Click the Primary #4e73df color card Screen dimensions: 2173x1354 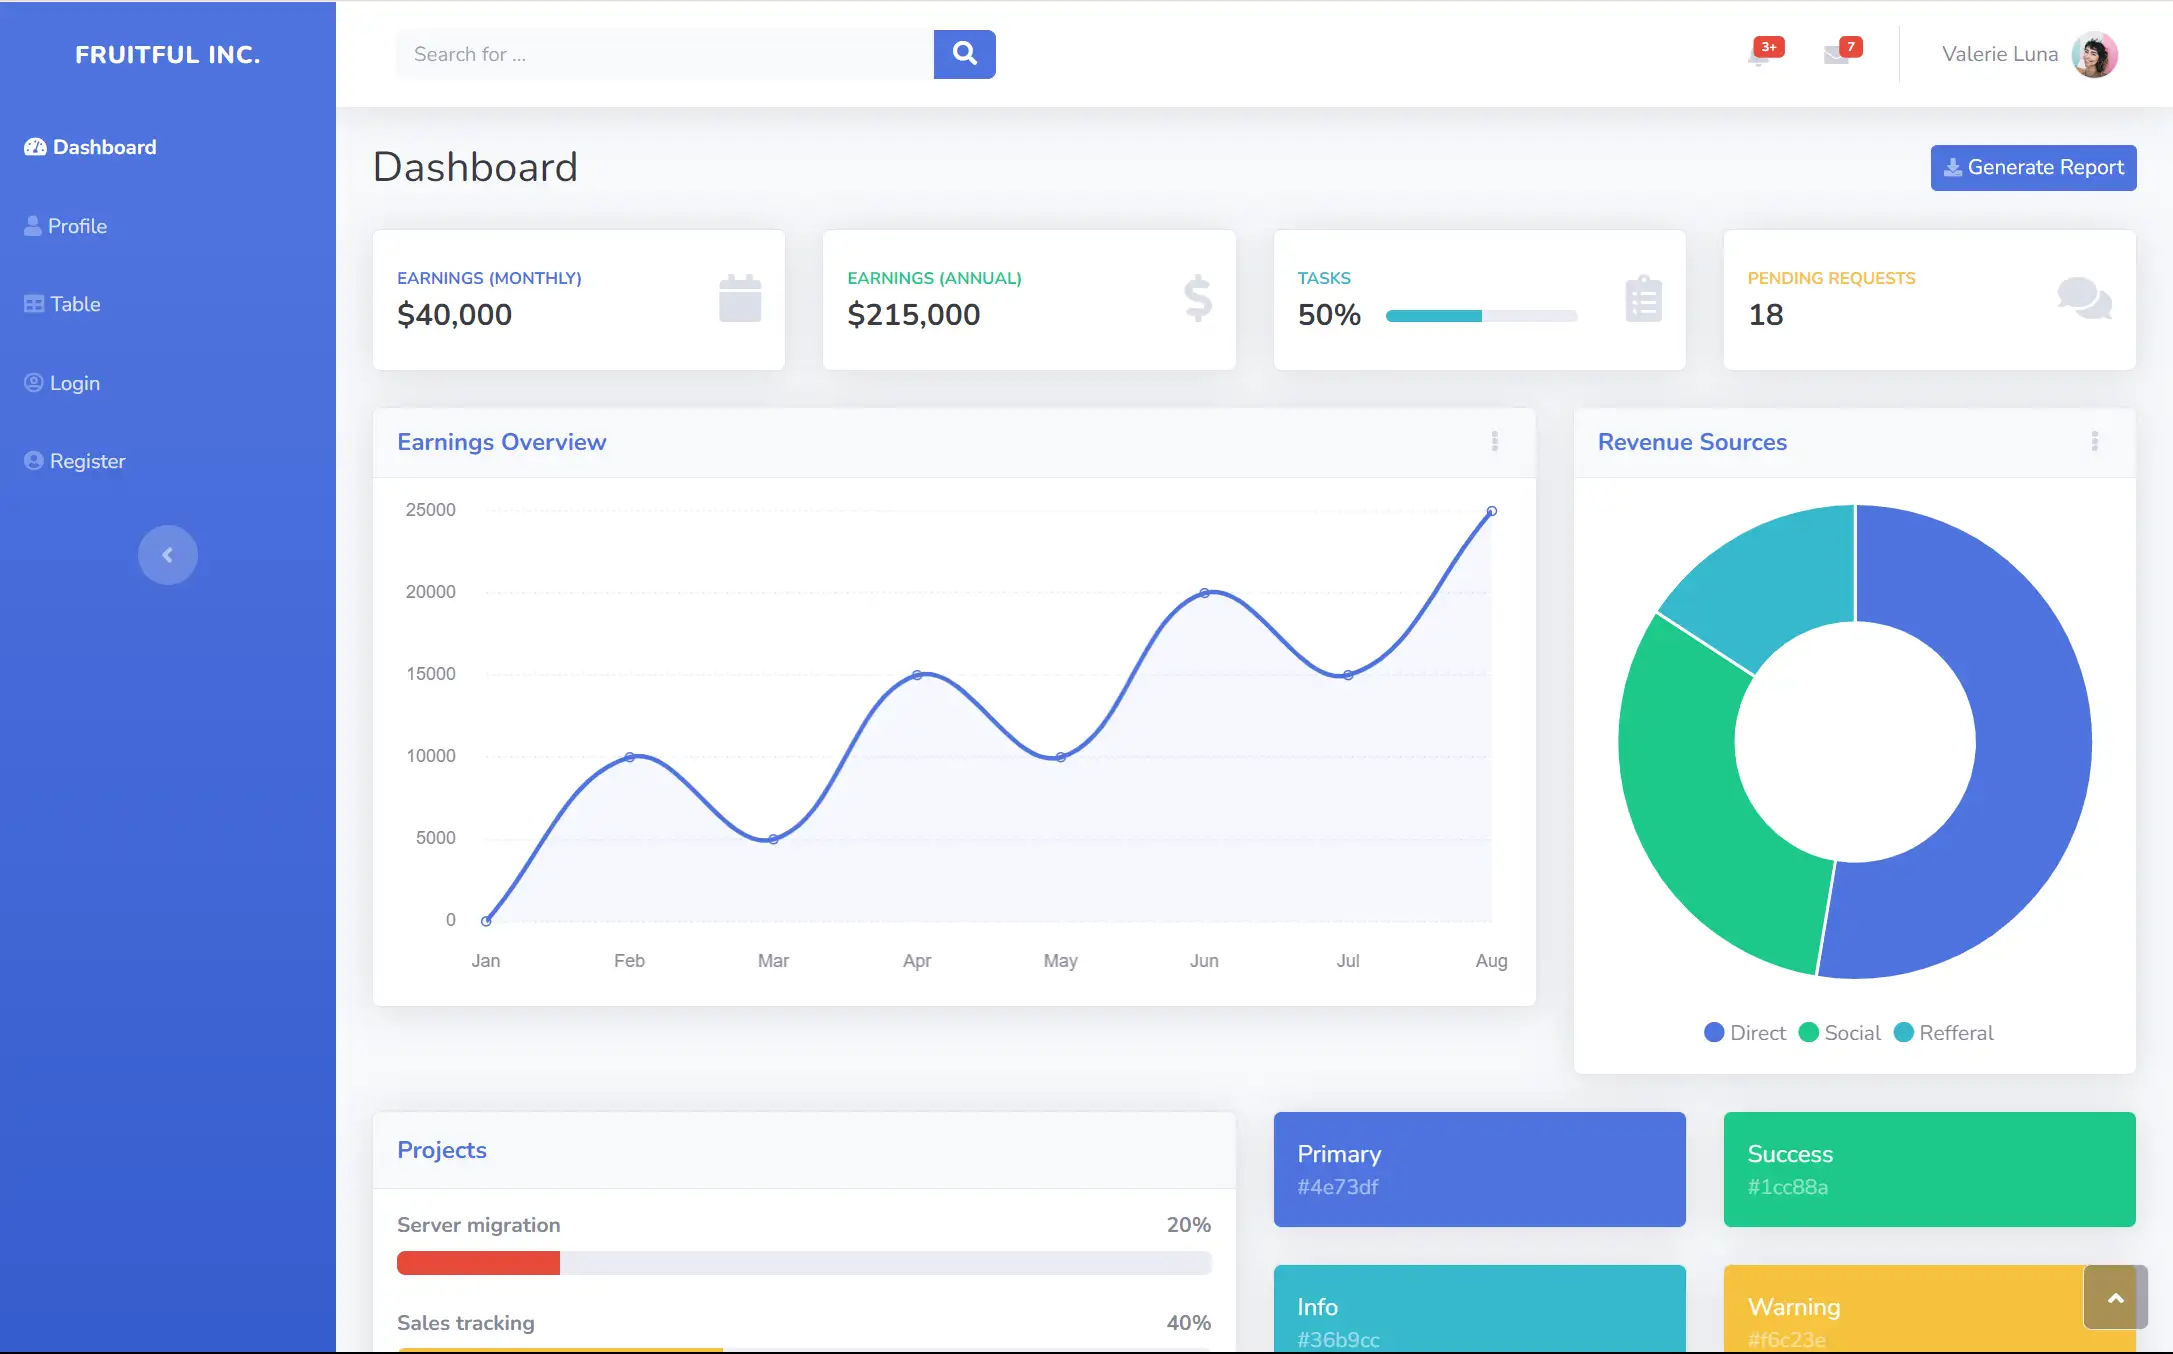pos(1479,1169)
